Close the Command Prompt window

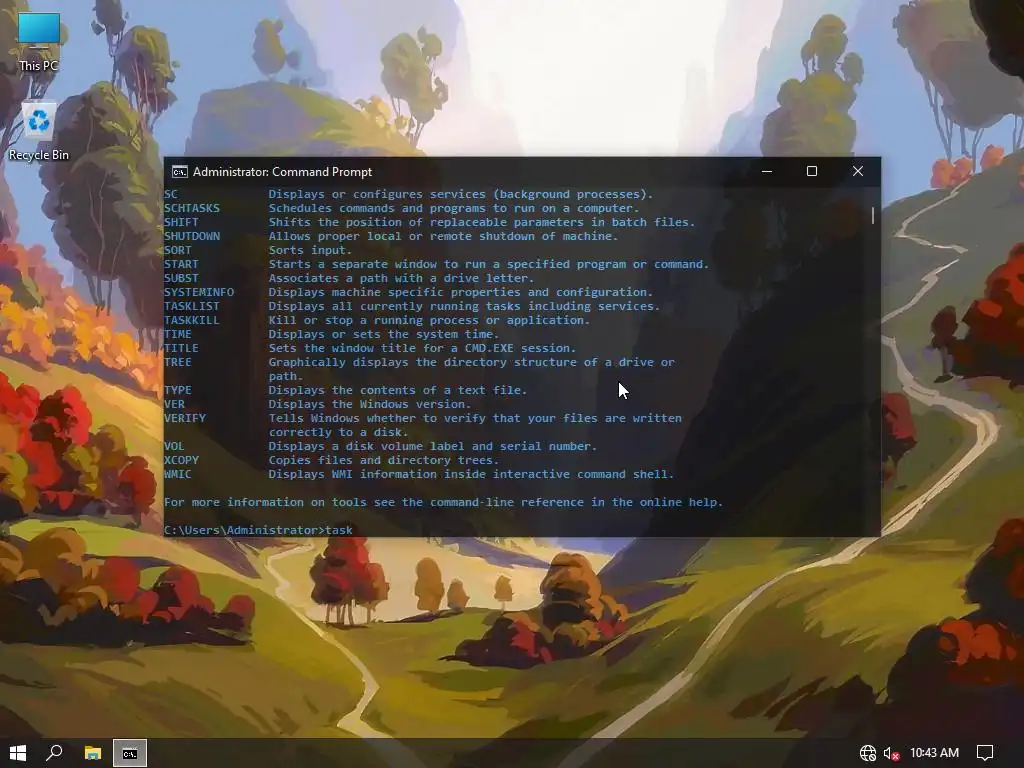(857, 171)
